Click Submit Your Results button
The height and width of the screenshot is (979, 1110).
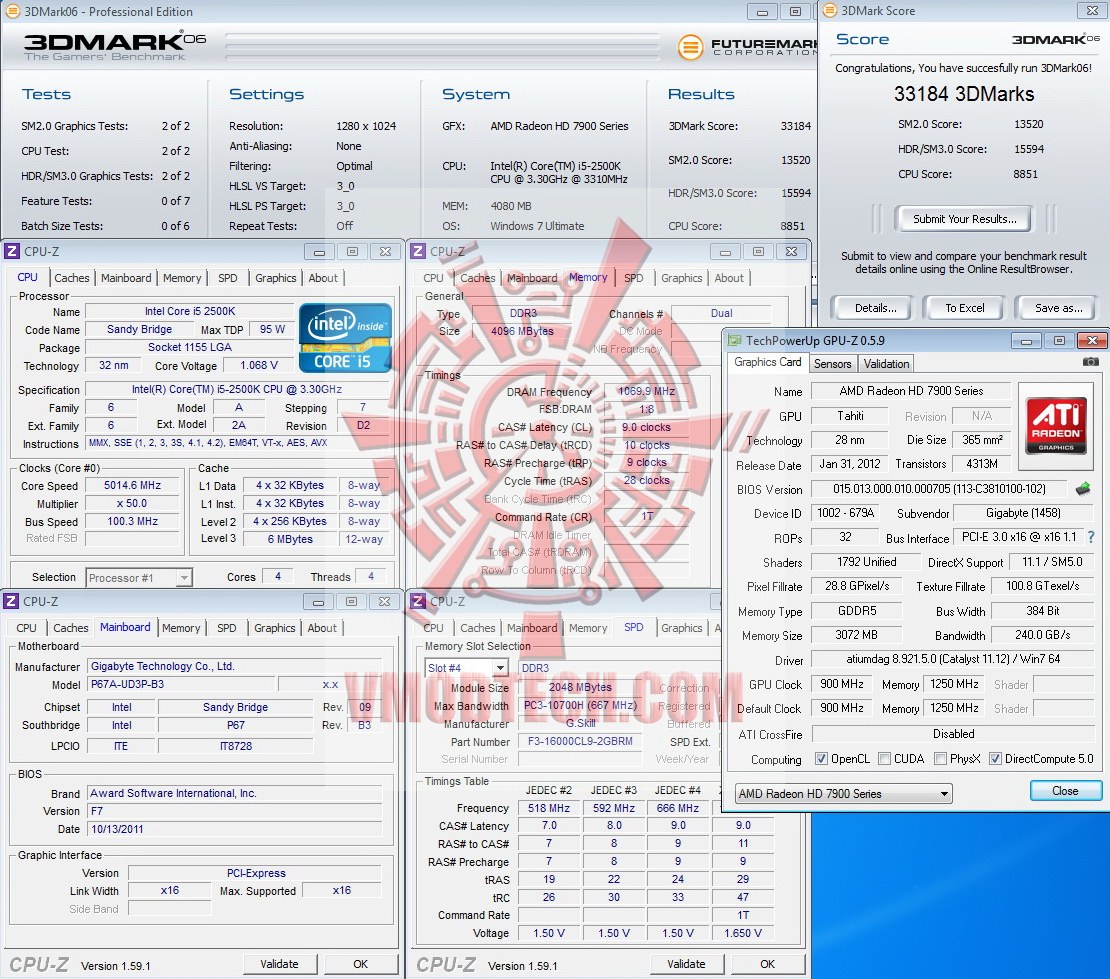click(964, 219)
